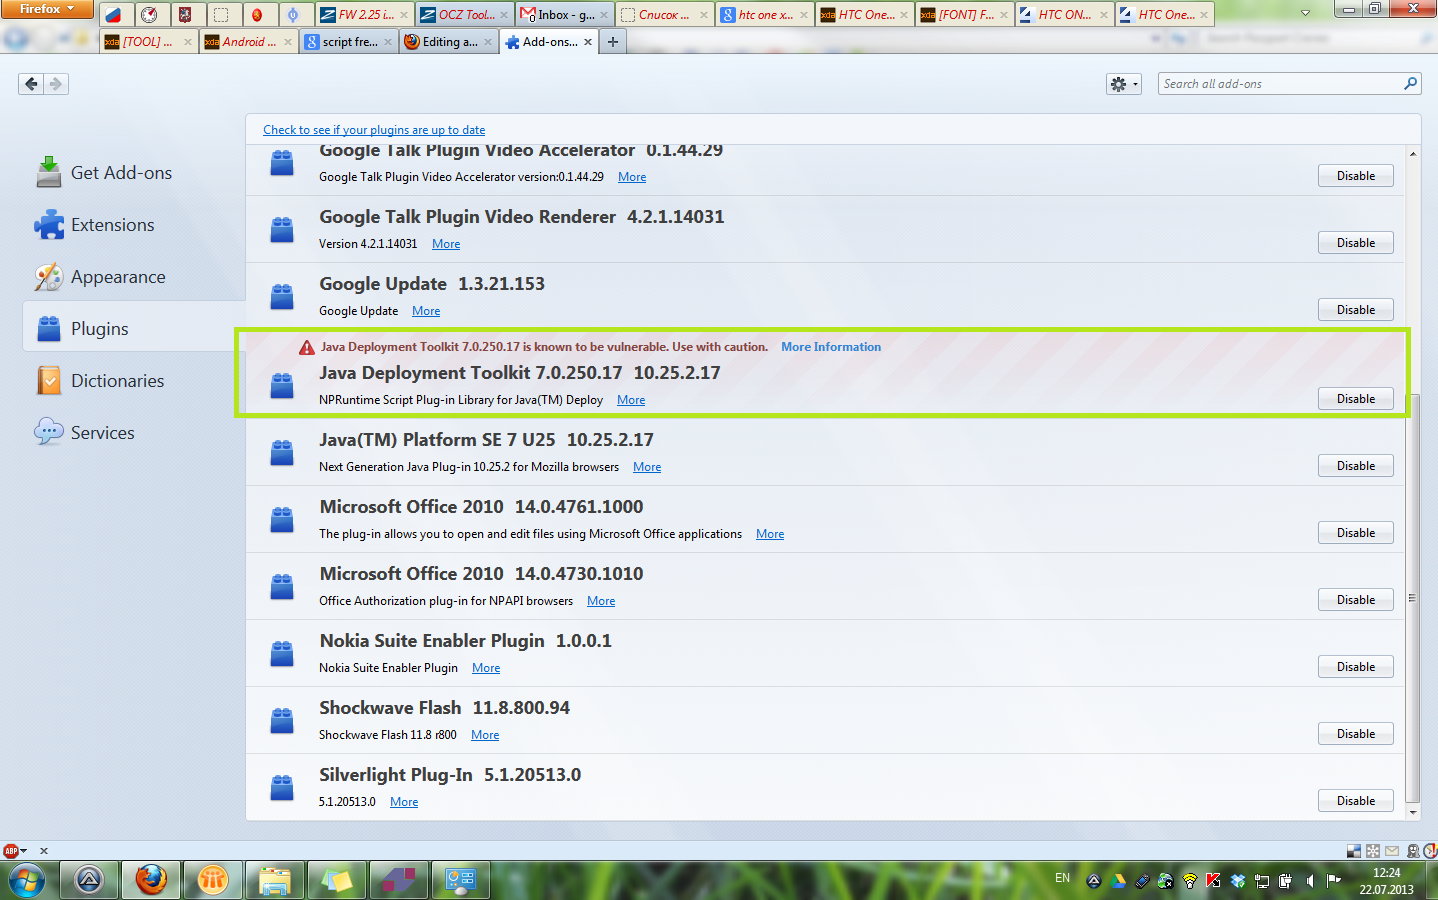The height and width of the screenshot is (900, 1438).
Task: Switch to the script fre... tab
Action: (348, 41)
